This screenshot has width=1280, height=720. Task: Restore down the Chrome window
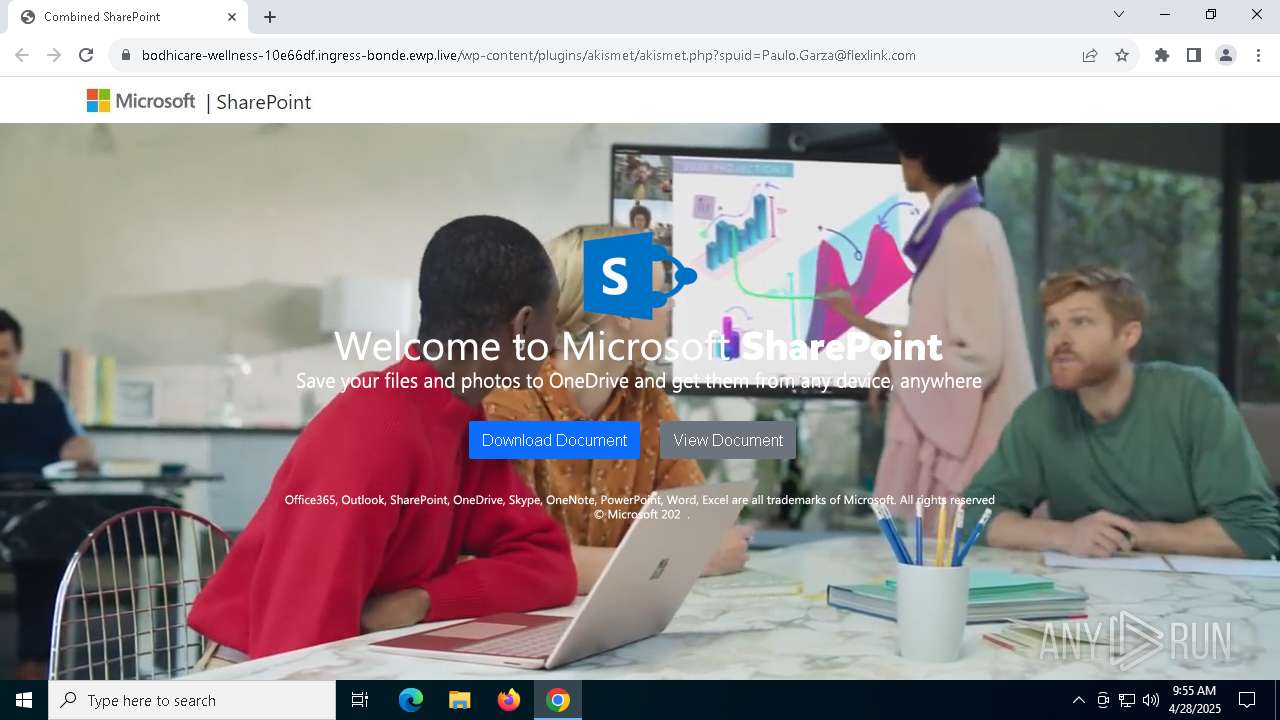[x=1211, y=15]
